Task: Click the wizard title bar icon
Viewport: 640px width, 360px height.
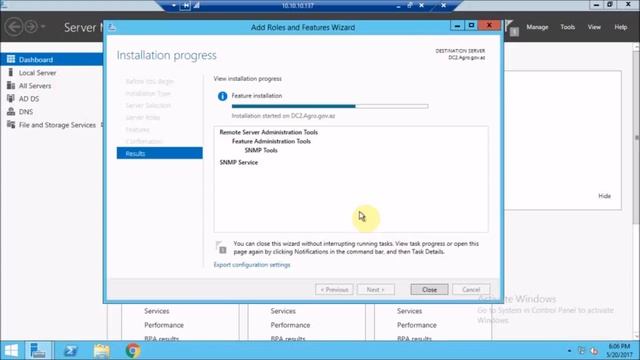Action: 112,27
